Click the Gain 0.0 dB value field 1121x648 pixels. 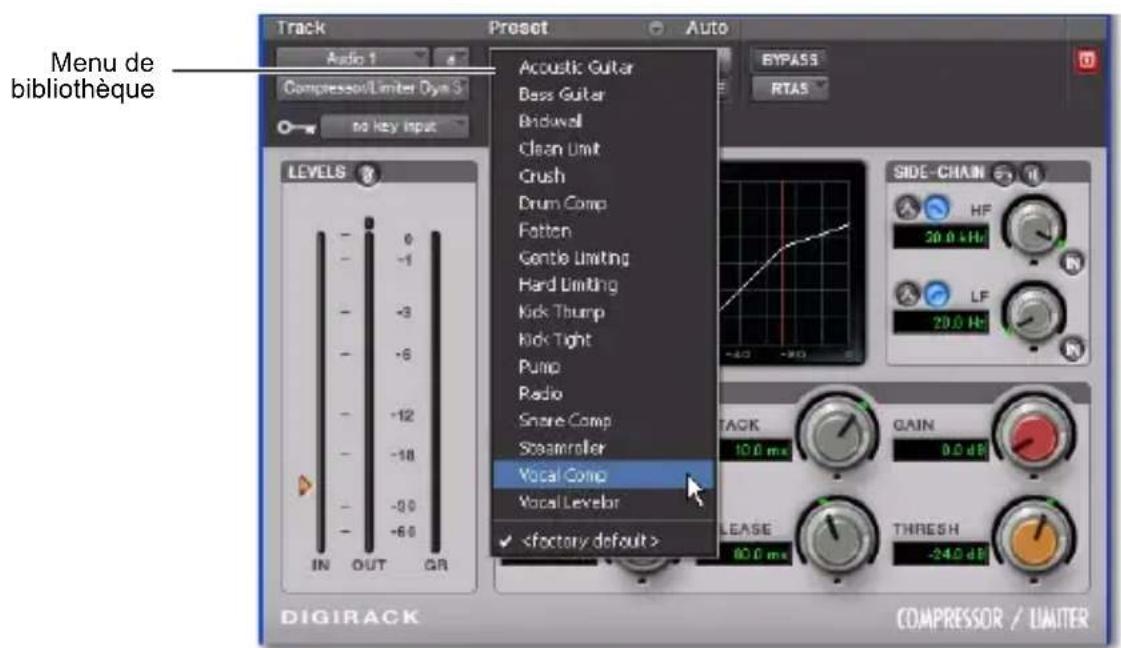click(941, 450)
